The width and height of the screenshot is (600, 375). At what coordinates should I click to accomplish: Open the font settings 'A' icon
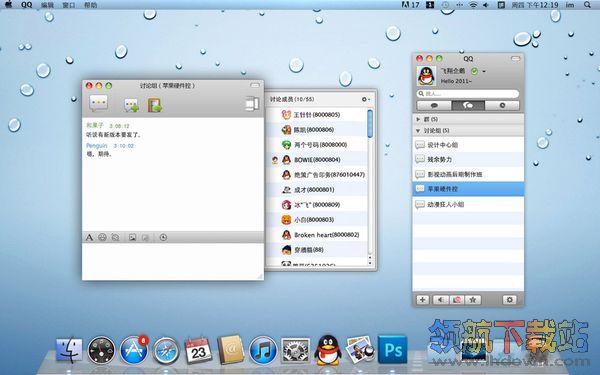click(x=89, y=237)
